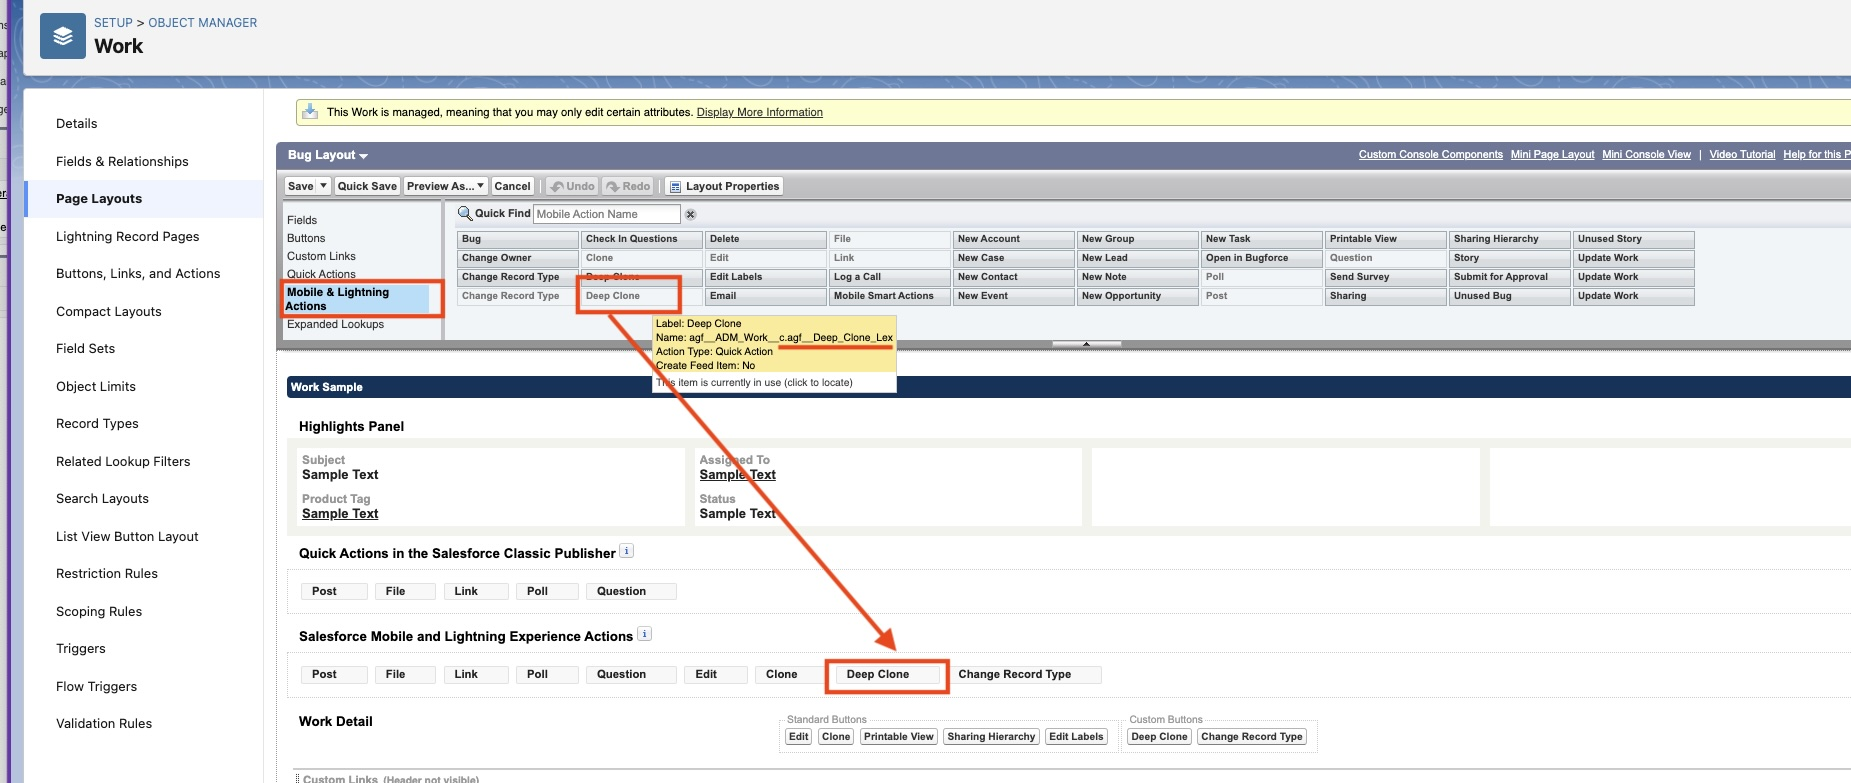Select Fields palette category

(302, 220)
